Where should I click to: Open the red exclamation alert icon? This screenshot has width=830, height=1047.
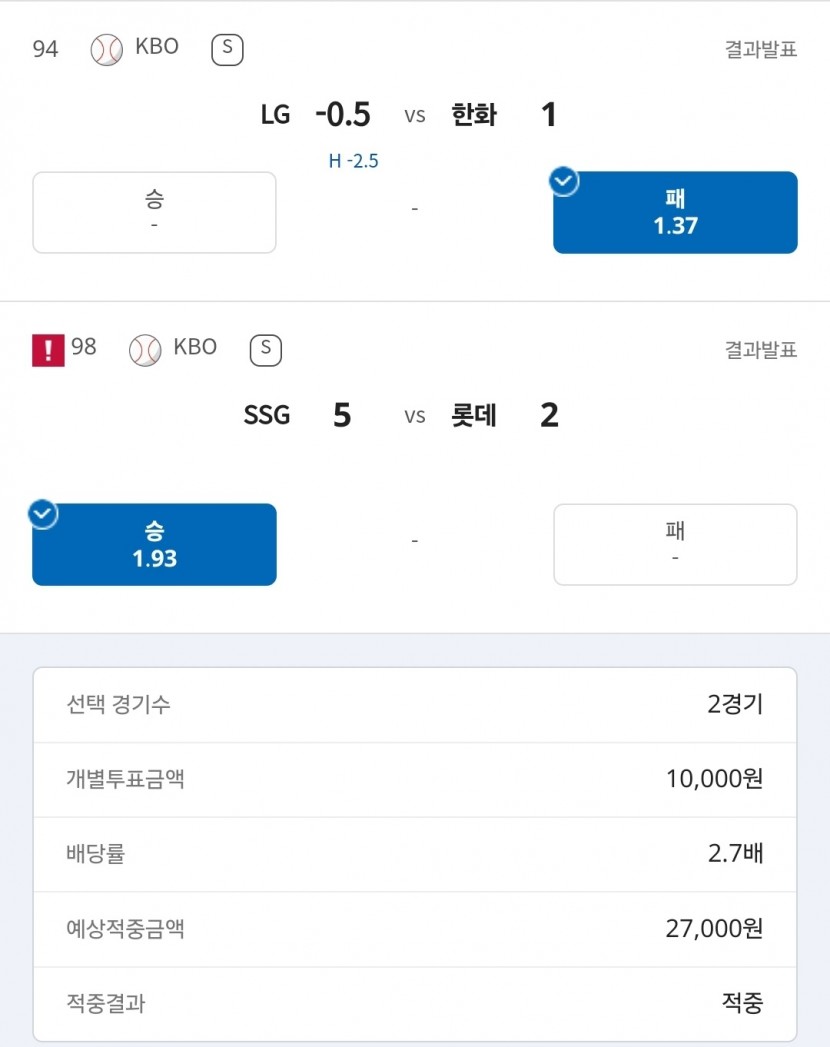click(48, 350)
